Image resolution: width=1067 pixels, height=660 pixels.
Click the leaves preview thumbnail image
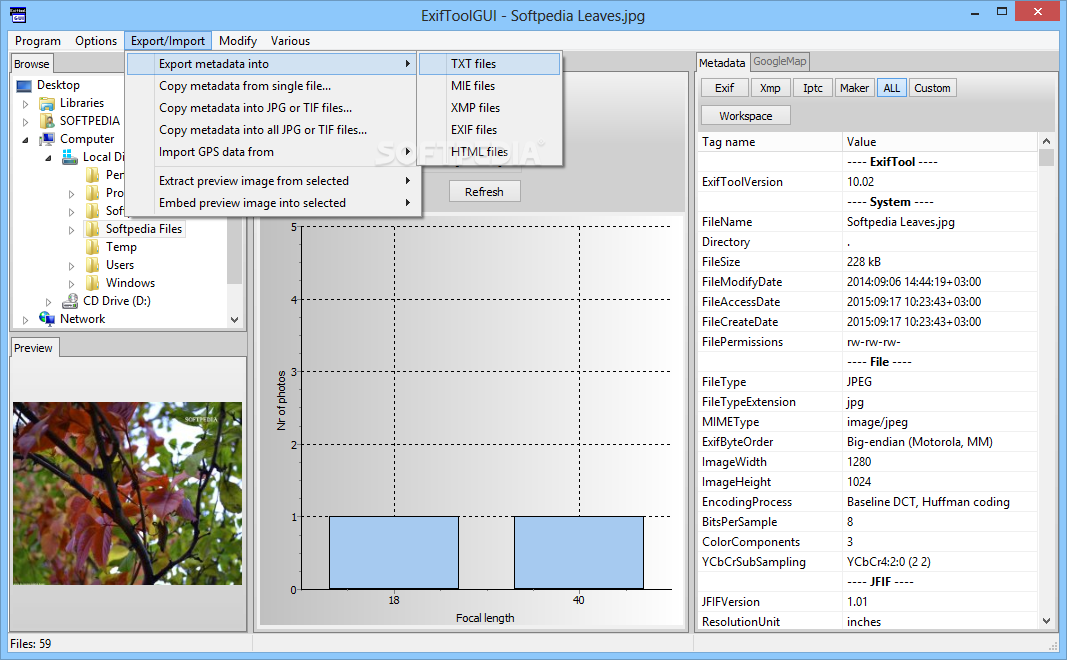(x=127, y=493)
